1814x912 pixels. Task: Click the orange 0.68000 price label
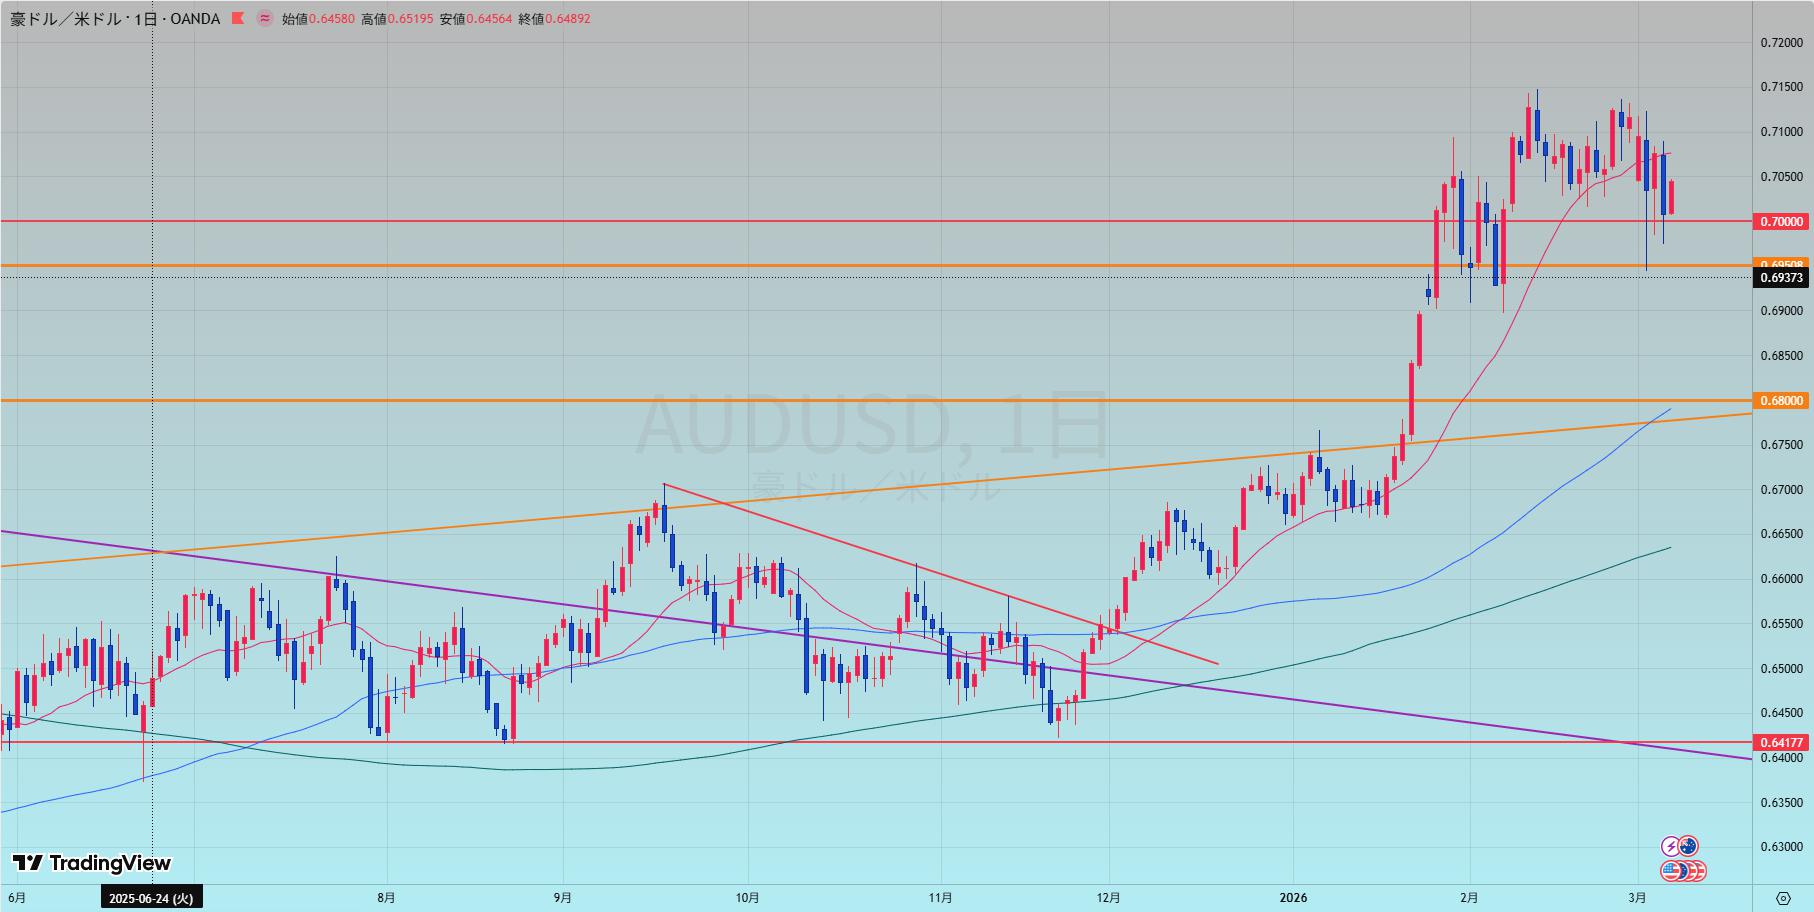pos(1782,401)
